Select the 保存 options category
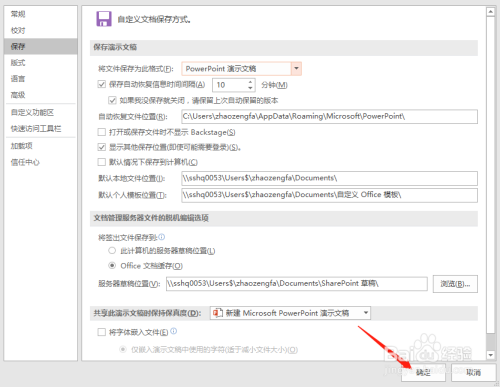The width and height of the screenshot is (500, 387). (41, 46)
